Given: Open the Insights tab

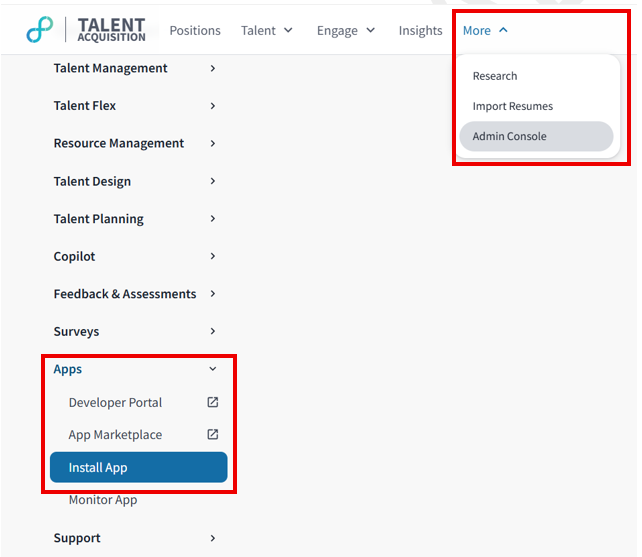Looking at the screenshot, I should point(420,31).
